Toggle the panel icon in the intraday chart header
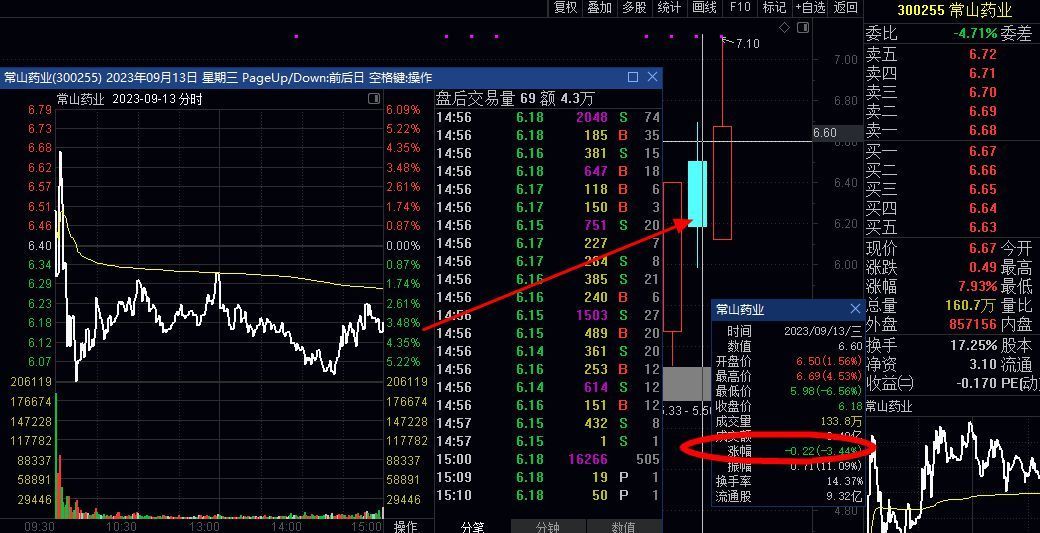The height and width of the screenshot is (533, 1040). tap(373, 98)
